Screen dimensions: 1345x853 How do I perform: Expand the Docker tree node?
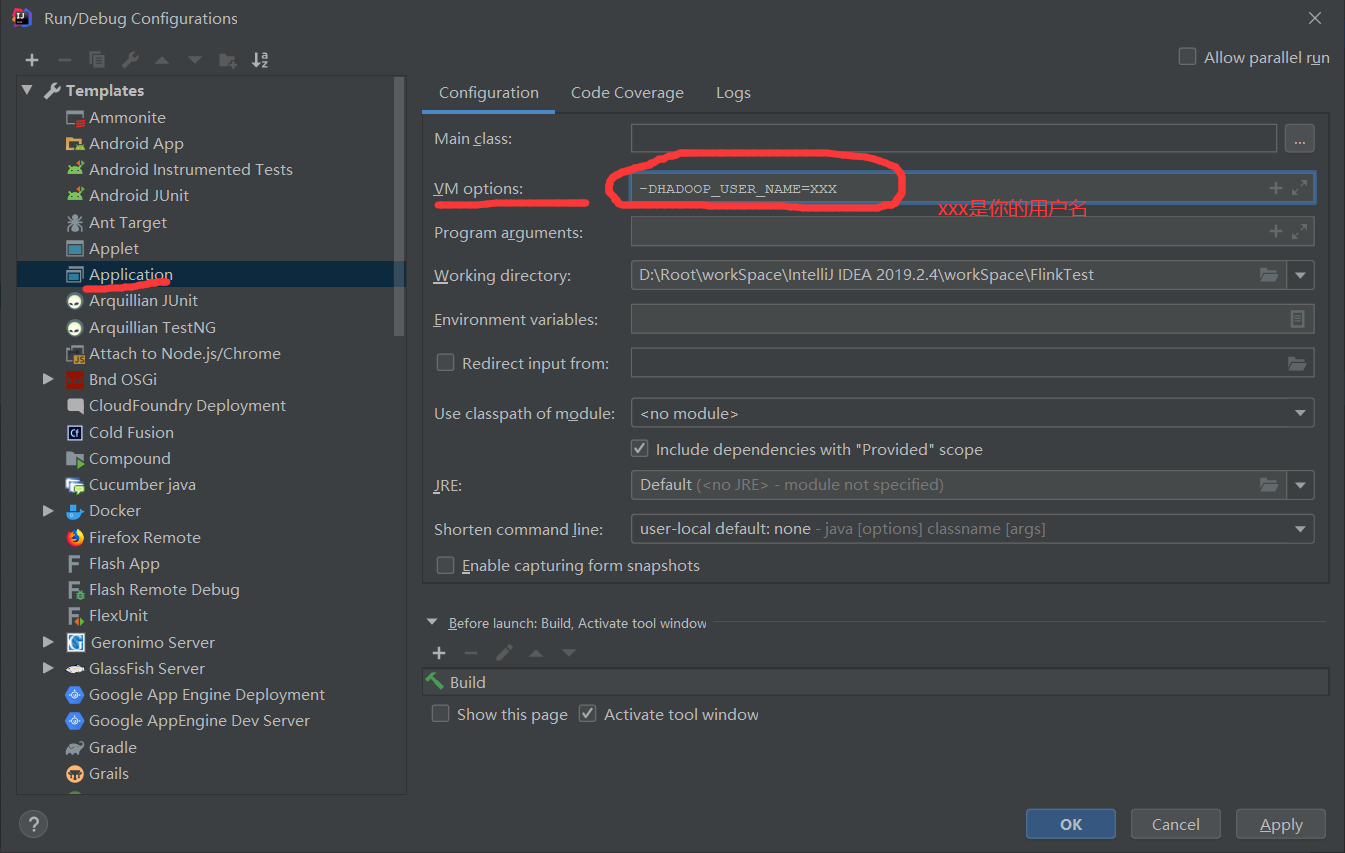pos(48,511)
